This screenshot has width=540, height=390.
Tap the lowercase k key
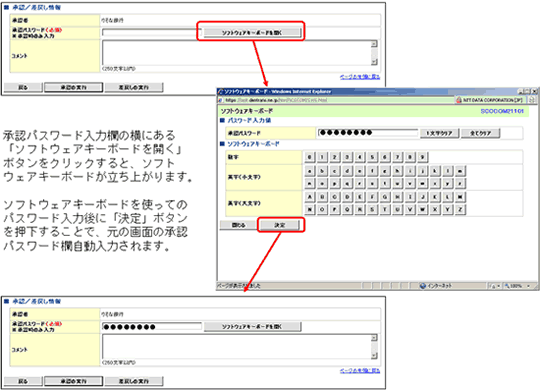coord(435,171)
